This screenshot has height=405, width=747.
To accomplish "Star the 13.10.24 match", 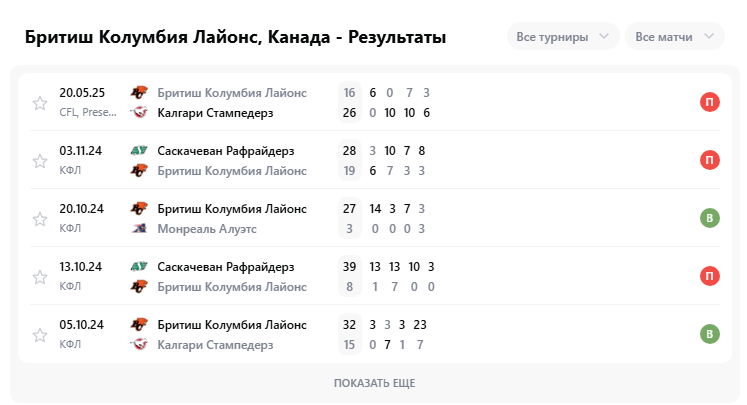I will coord(40,277).
